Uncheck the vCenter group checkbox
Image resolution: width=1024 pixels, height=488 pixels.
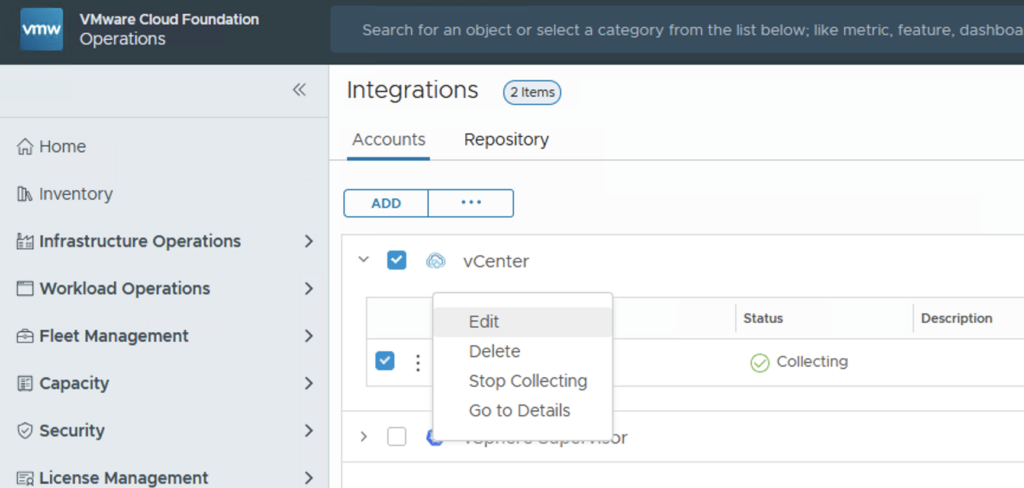[x=397, y=261]
